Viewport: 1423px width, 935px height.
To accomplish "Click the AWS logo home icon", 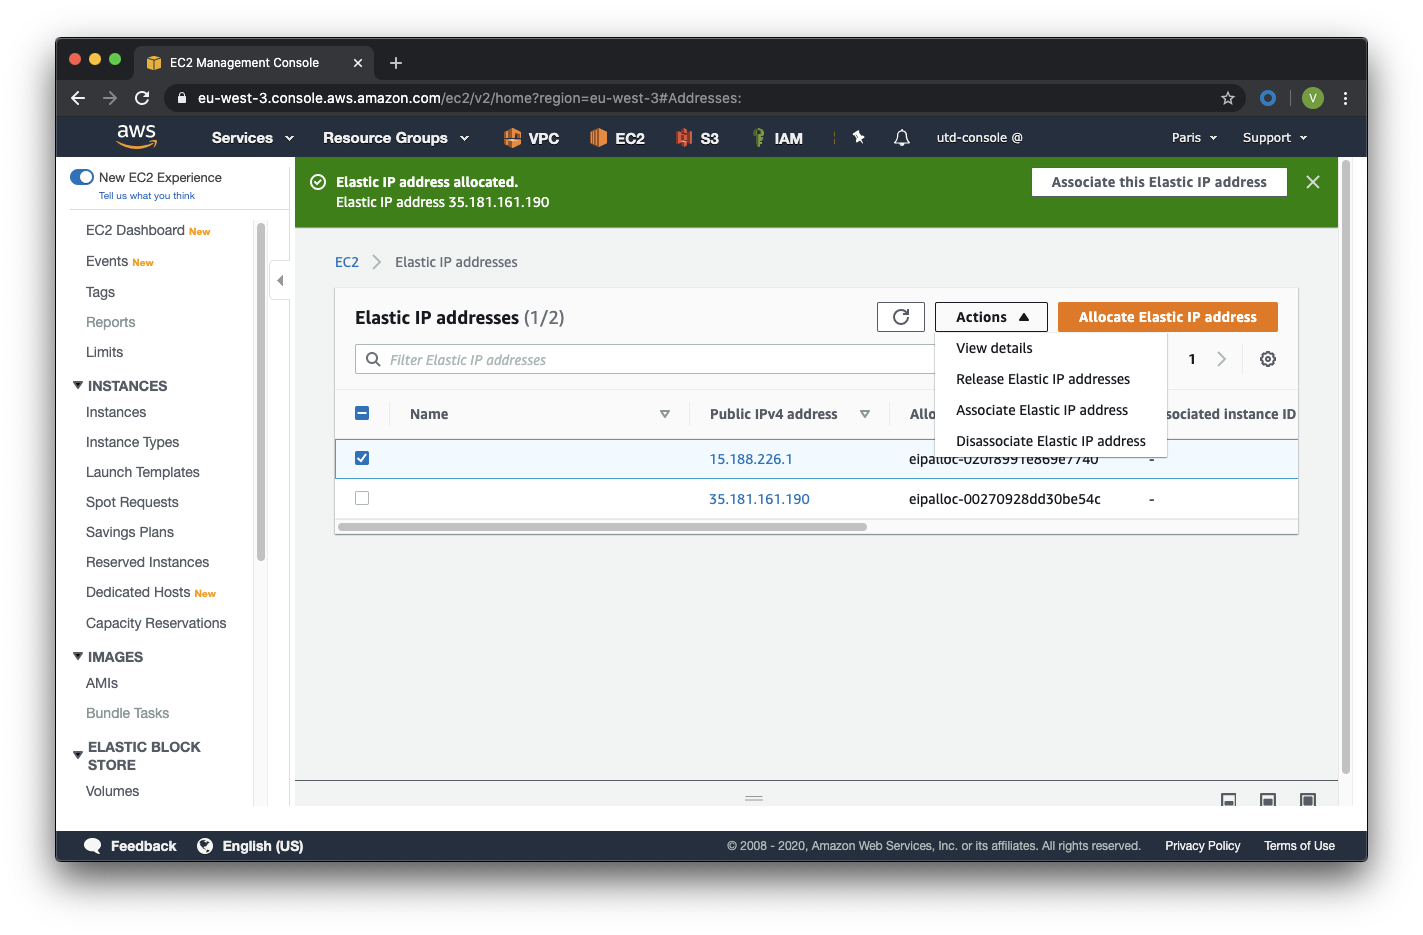I will (x=137, y=137).
